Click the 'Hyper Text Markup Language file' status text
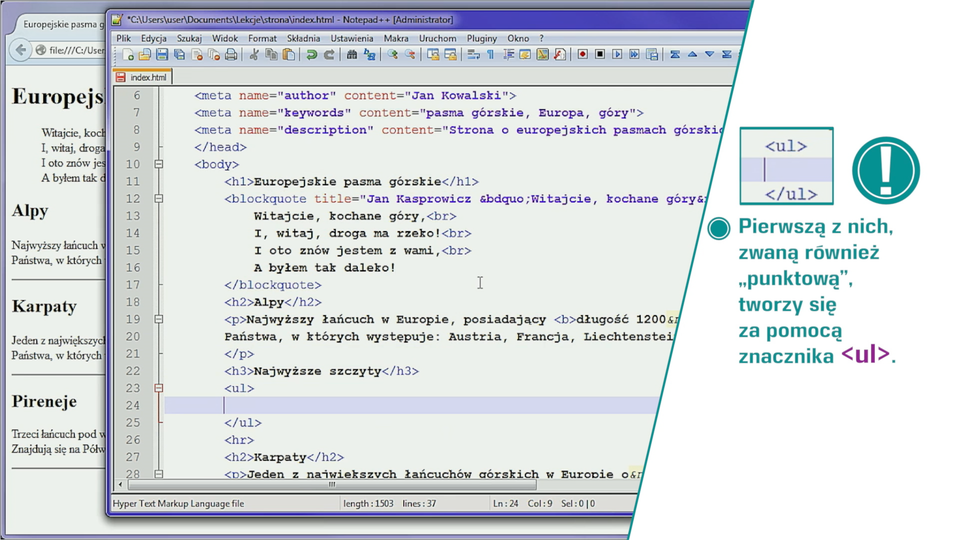Viewport: 960px width, 540px height. (x=178, y=503)
